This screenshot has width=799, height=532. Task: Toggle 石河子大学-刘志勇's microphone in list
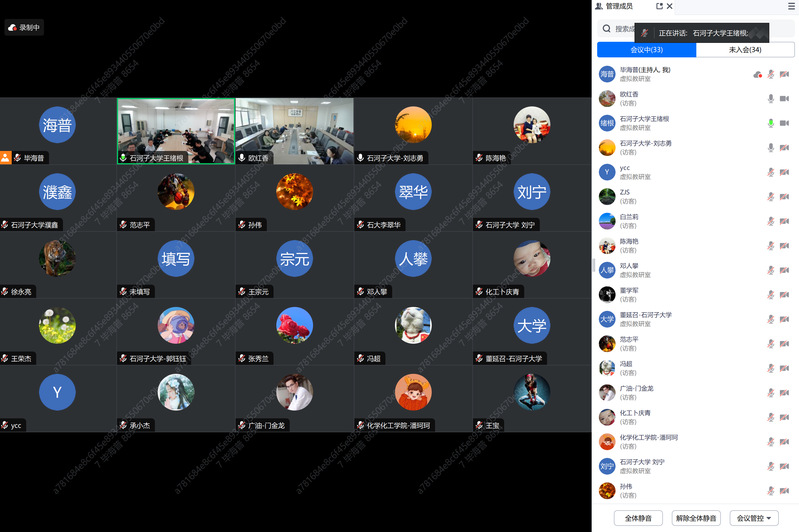[x=771, y=147]
